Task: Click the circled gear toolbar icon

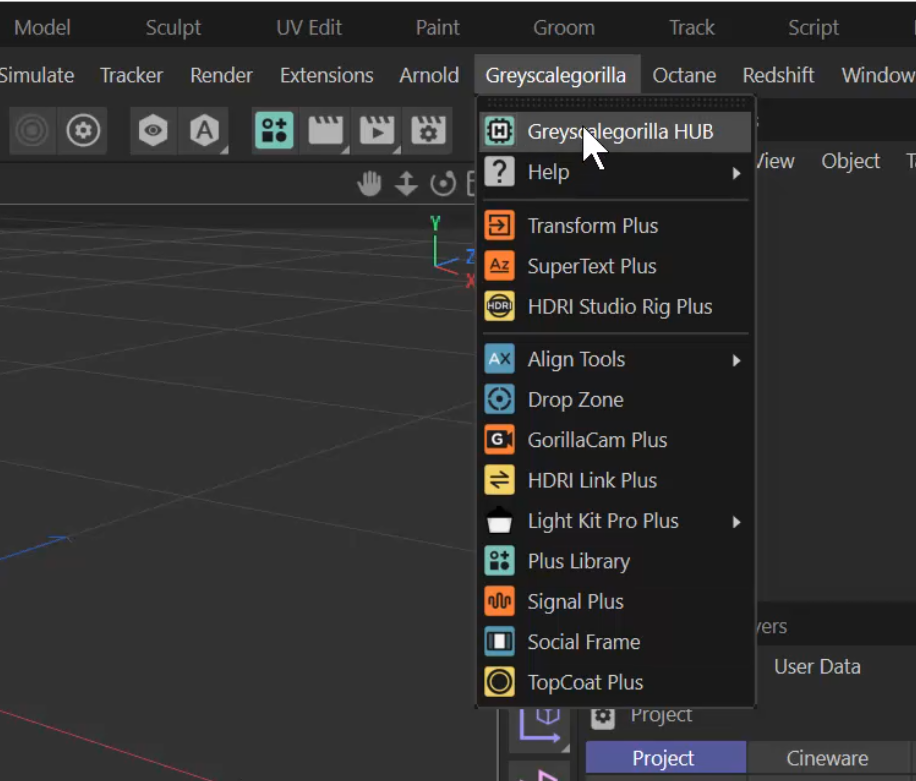Action: (83, 130)
